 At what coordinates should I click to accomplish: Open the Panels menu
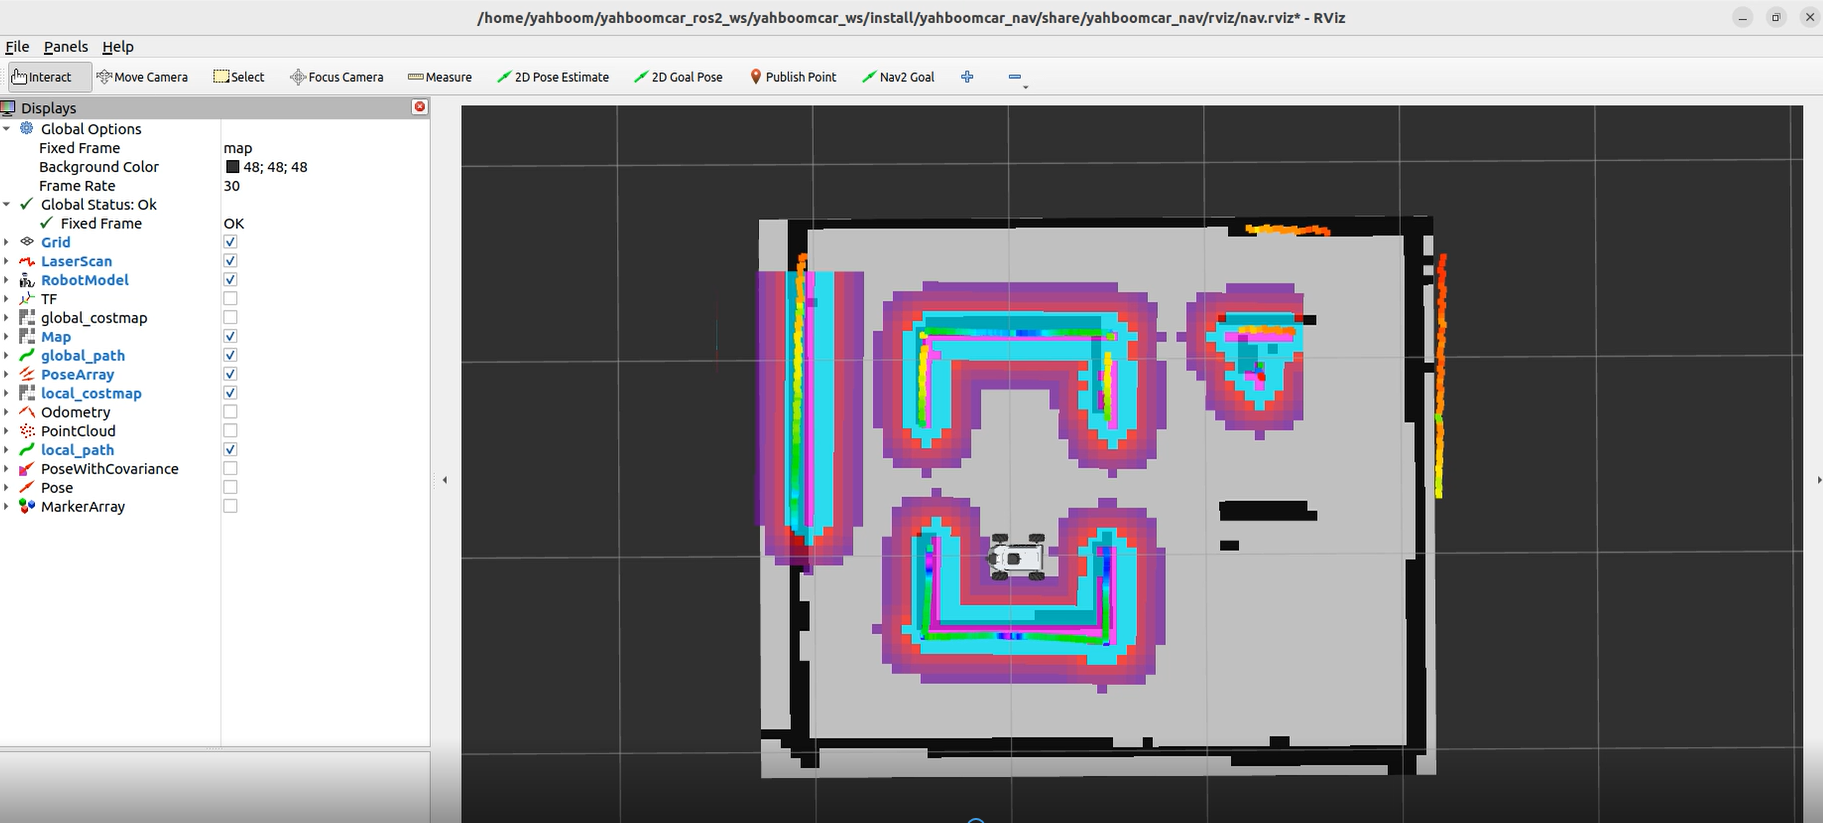[66, 47]
